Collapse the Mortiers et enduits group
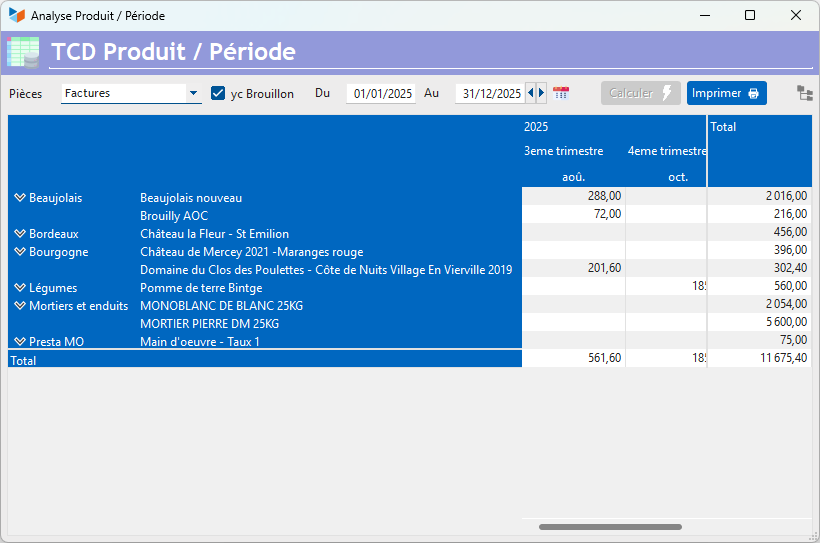This screenshot has height=543, width=820. pos(19,306)
